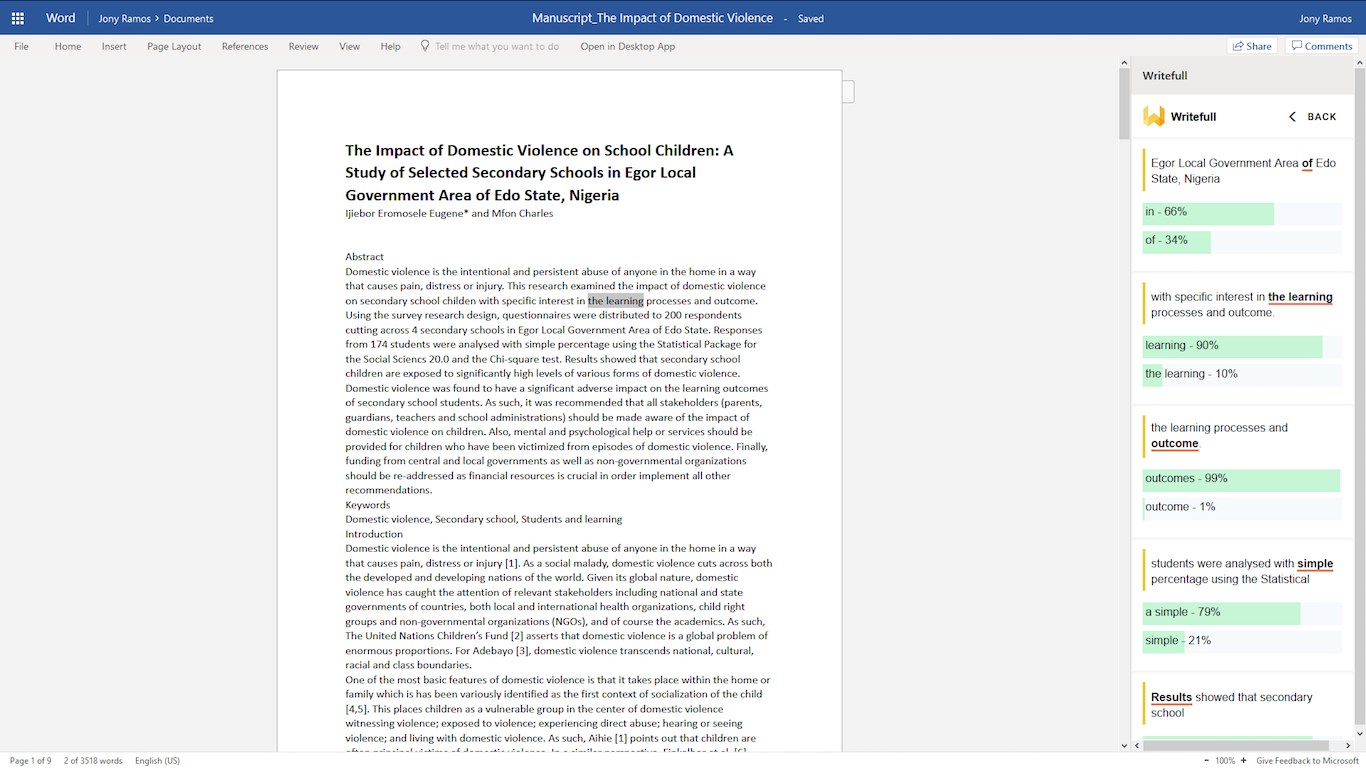
Task: Select the 'in - 66%' suggestion
Action: [1242, 213]
